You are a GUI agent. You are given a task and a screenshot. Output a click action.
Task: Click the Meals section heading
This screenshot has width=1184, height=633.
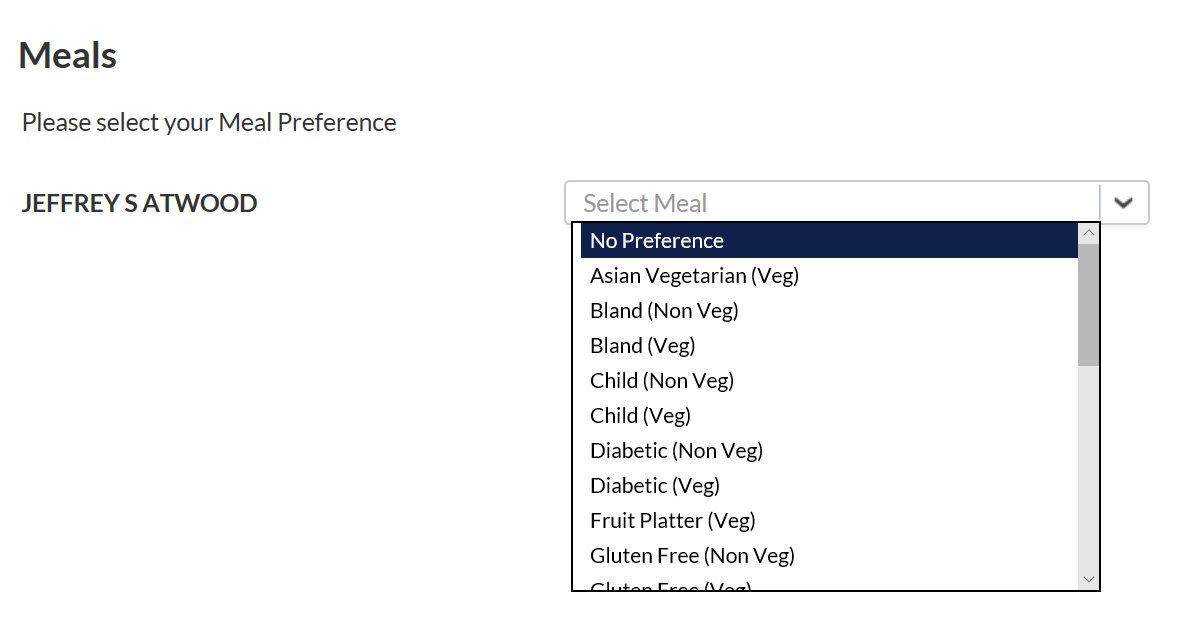coord(68,56)
